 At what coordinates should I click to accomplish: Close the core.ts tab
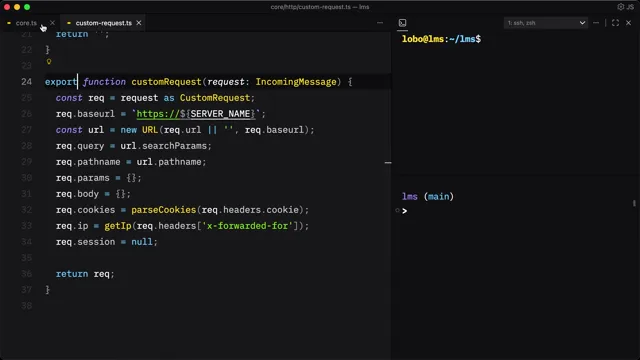tap(52, 23)
